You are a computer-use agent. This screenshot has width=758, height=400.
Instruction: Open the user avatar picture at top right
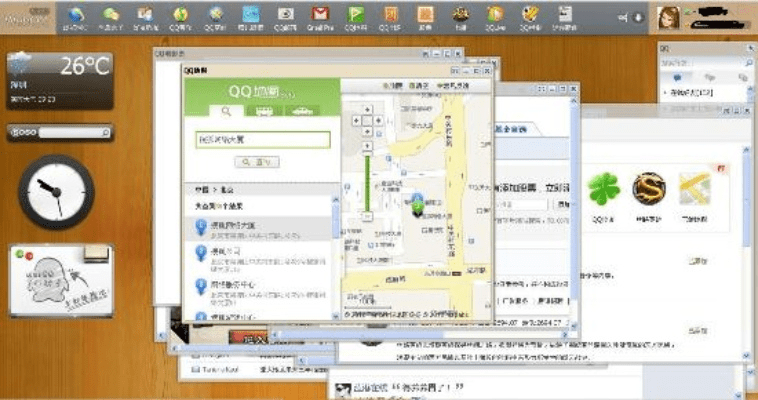tap(669, 18)
